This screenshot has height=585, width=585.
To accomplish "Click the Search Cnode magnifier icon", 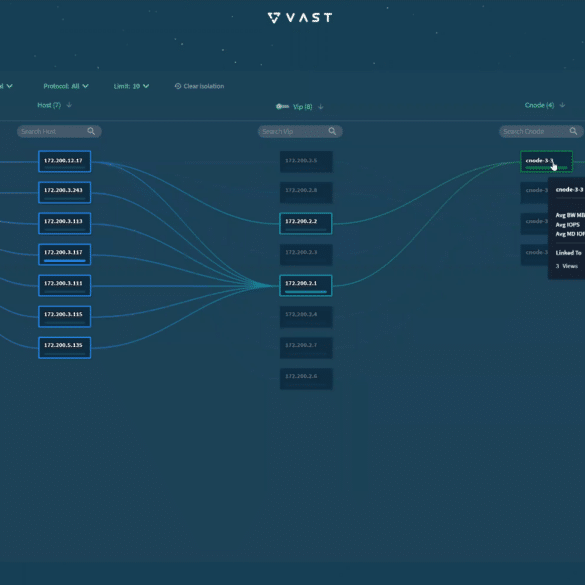I will tap(573, 131).
